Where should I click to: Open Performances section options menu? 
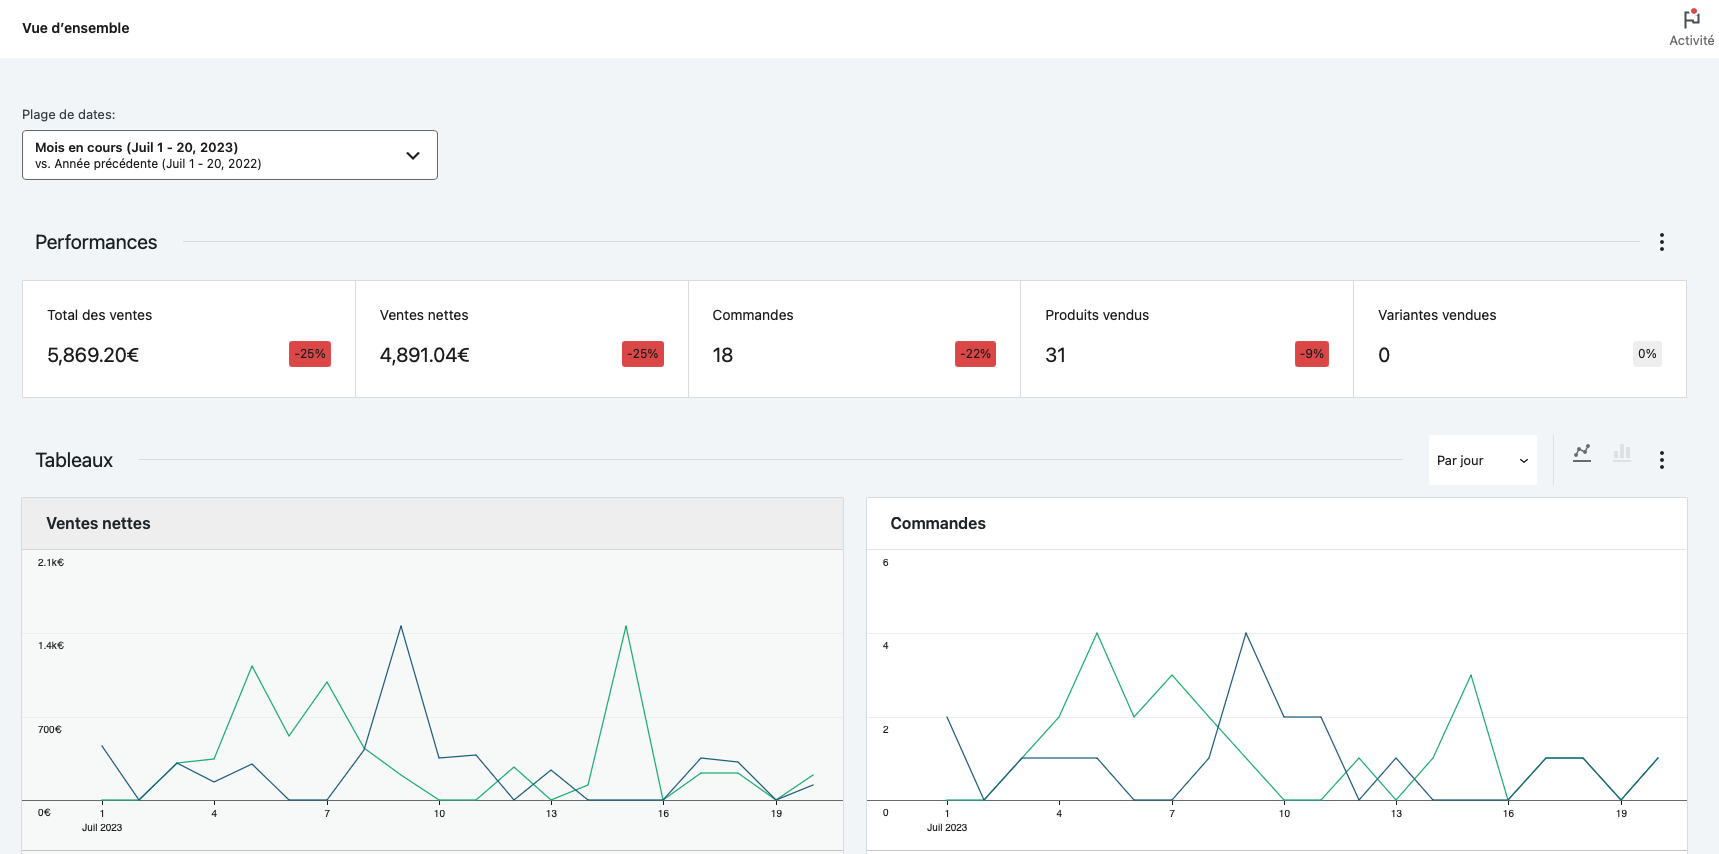1661,242
